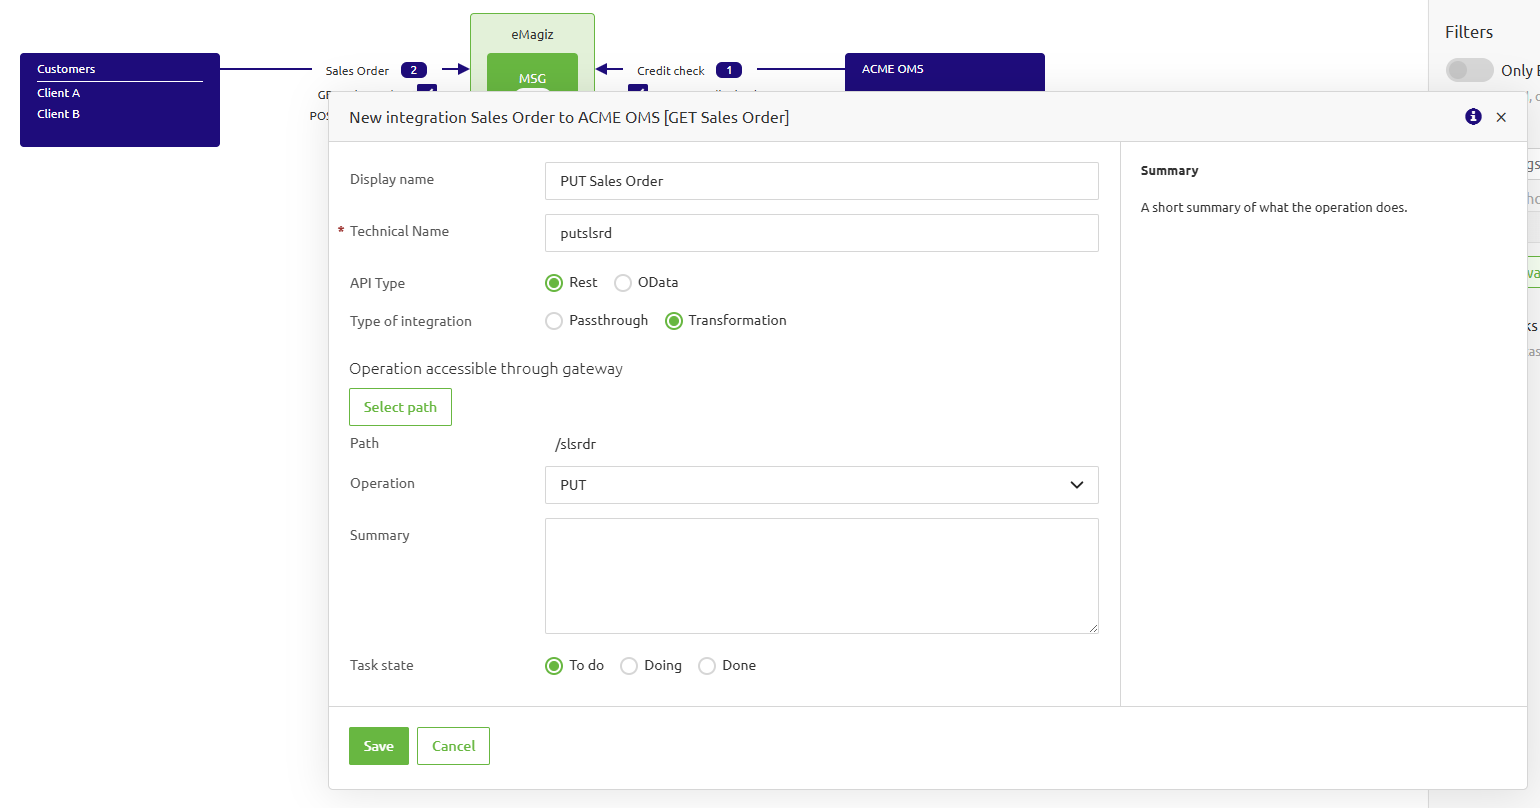Choose Passthrough integration type
The image size is (1540, 808).
554,321
